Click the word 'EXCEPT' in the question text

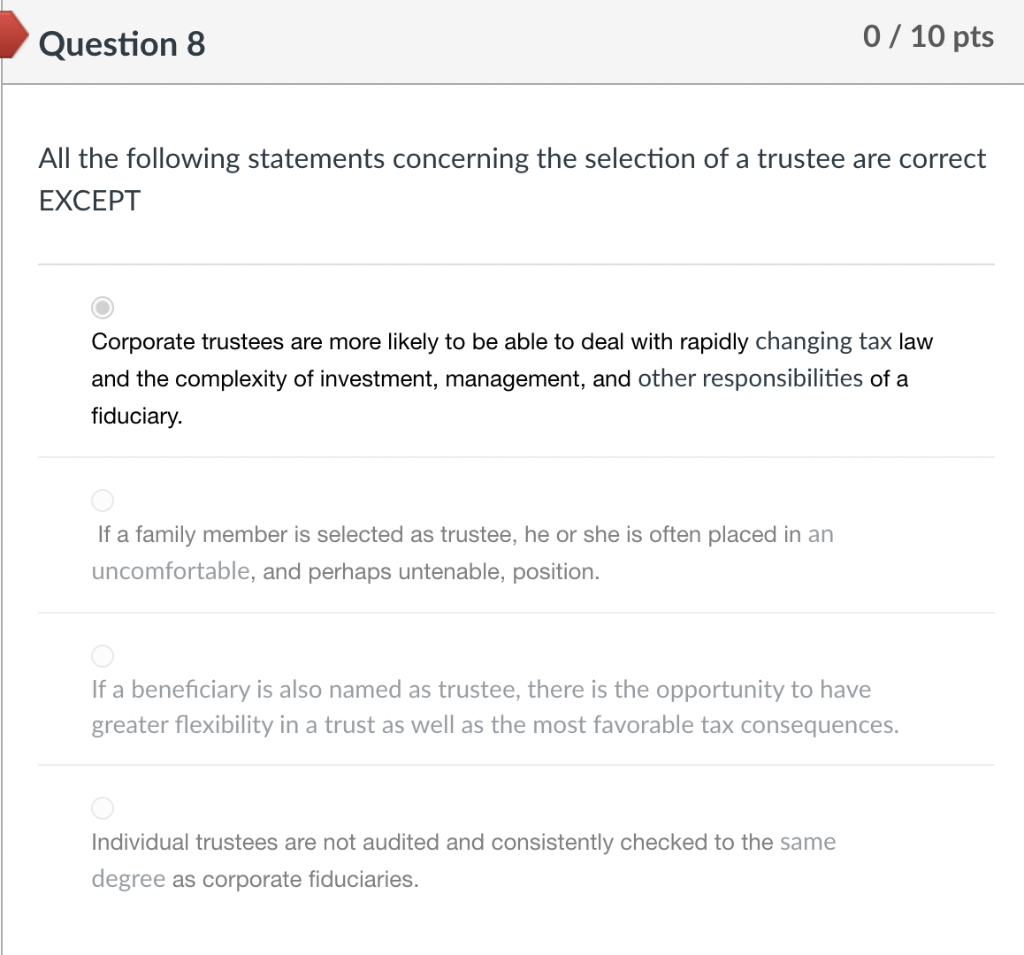click(86, 200)
